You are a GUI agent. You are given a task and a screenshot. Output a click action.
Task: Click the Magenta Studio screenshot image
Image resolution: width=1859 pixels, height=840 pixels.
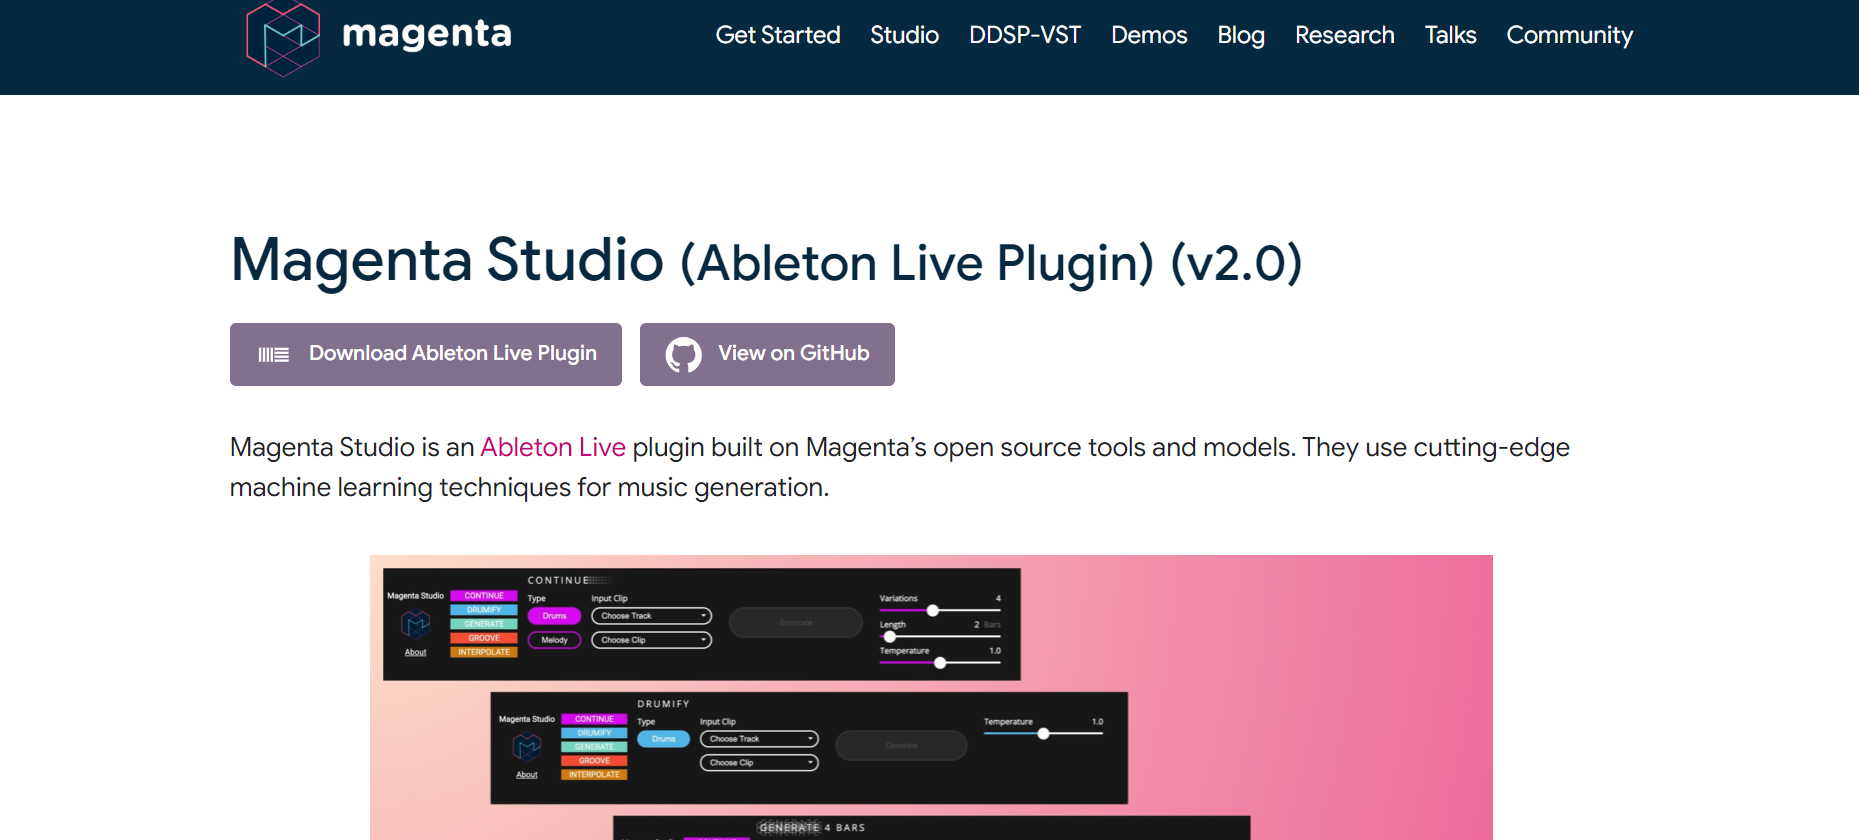[931, 697]
